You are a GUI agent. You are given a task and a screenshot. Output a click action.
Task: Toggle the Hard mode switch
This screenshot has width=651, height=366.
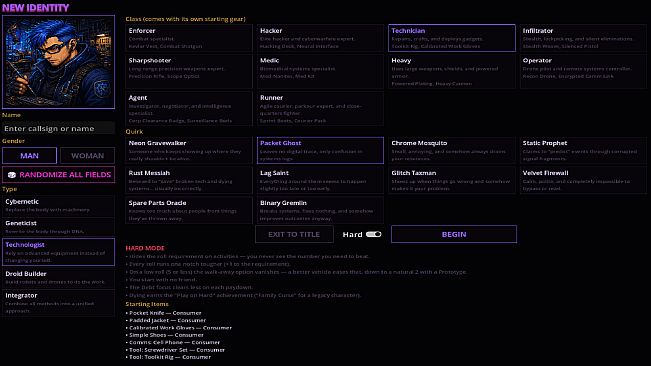[374, 234]
